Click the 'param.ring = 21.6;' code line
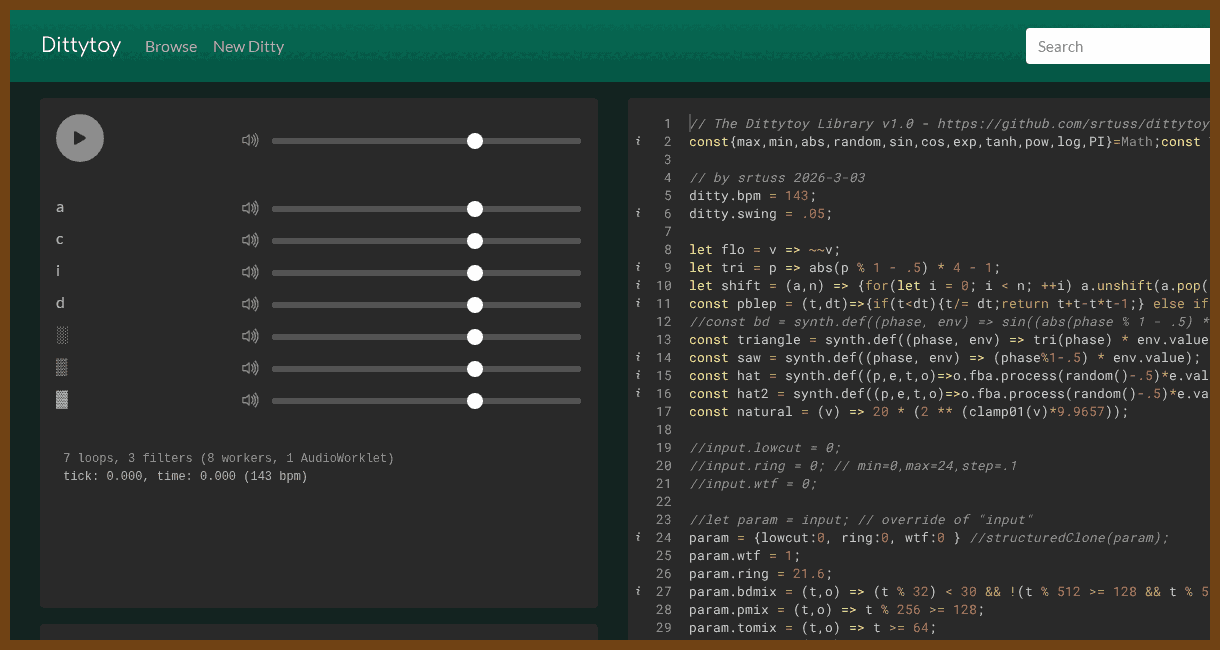 coord(761,574)
